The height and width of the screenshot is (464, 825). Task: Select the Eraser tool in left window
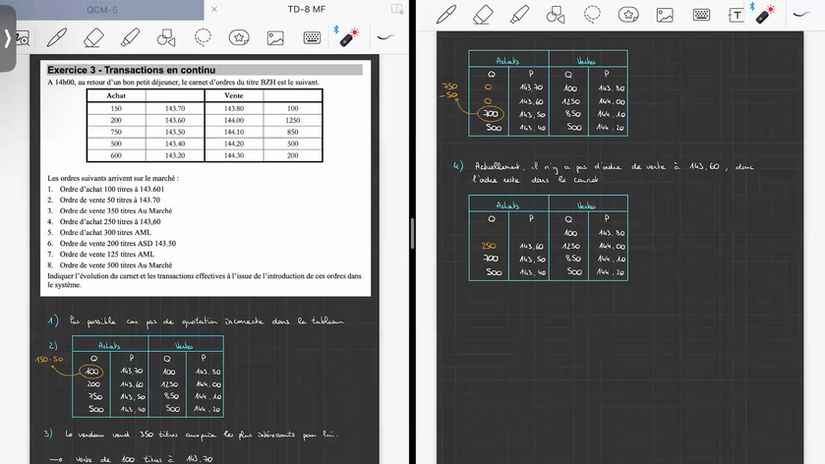tap(94, 37)
